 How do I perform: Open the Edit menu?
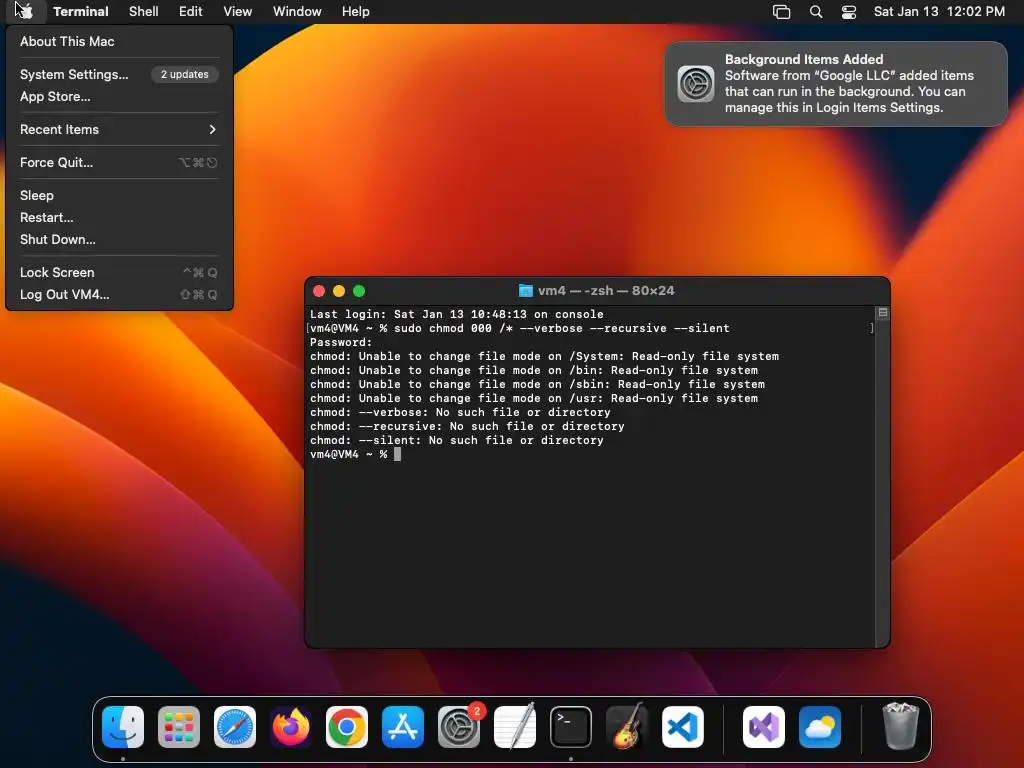click(x=191, y=12)
